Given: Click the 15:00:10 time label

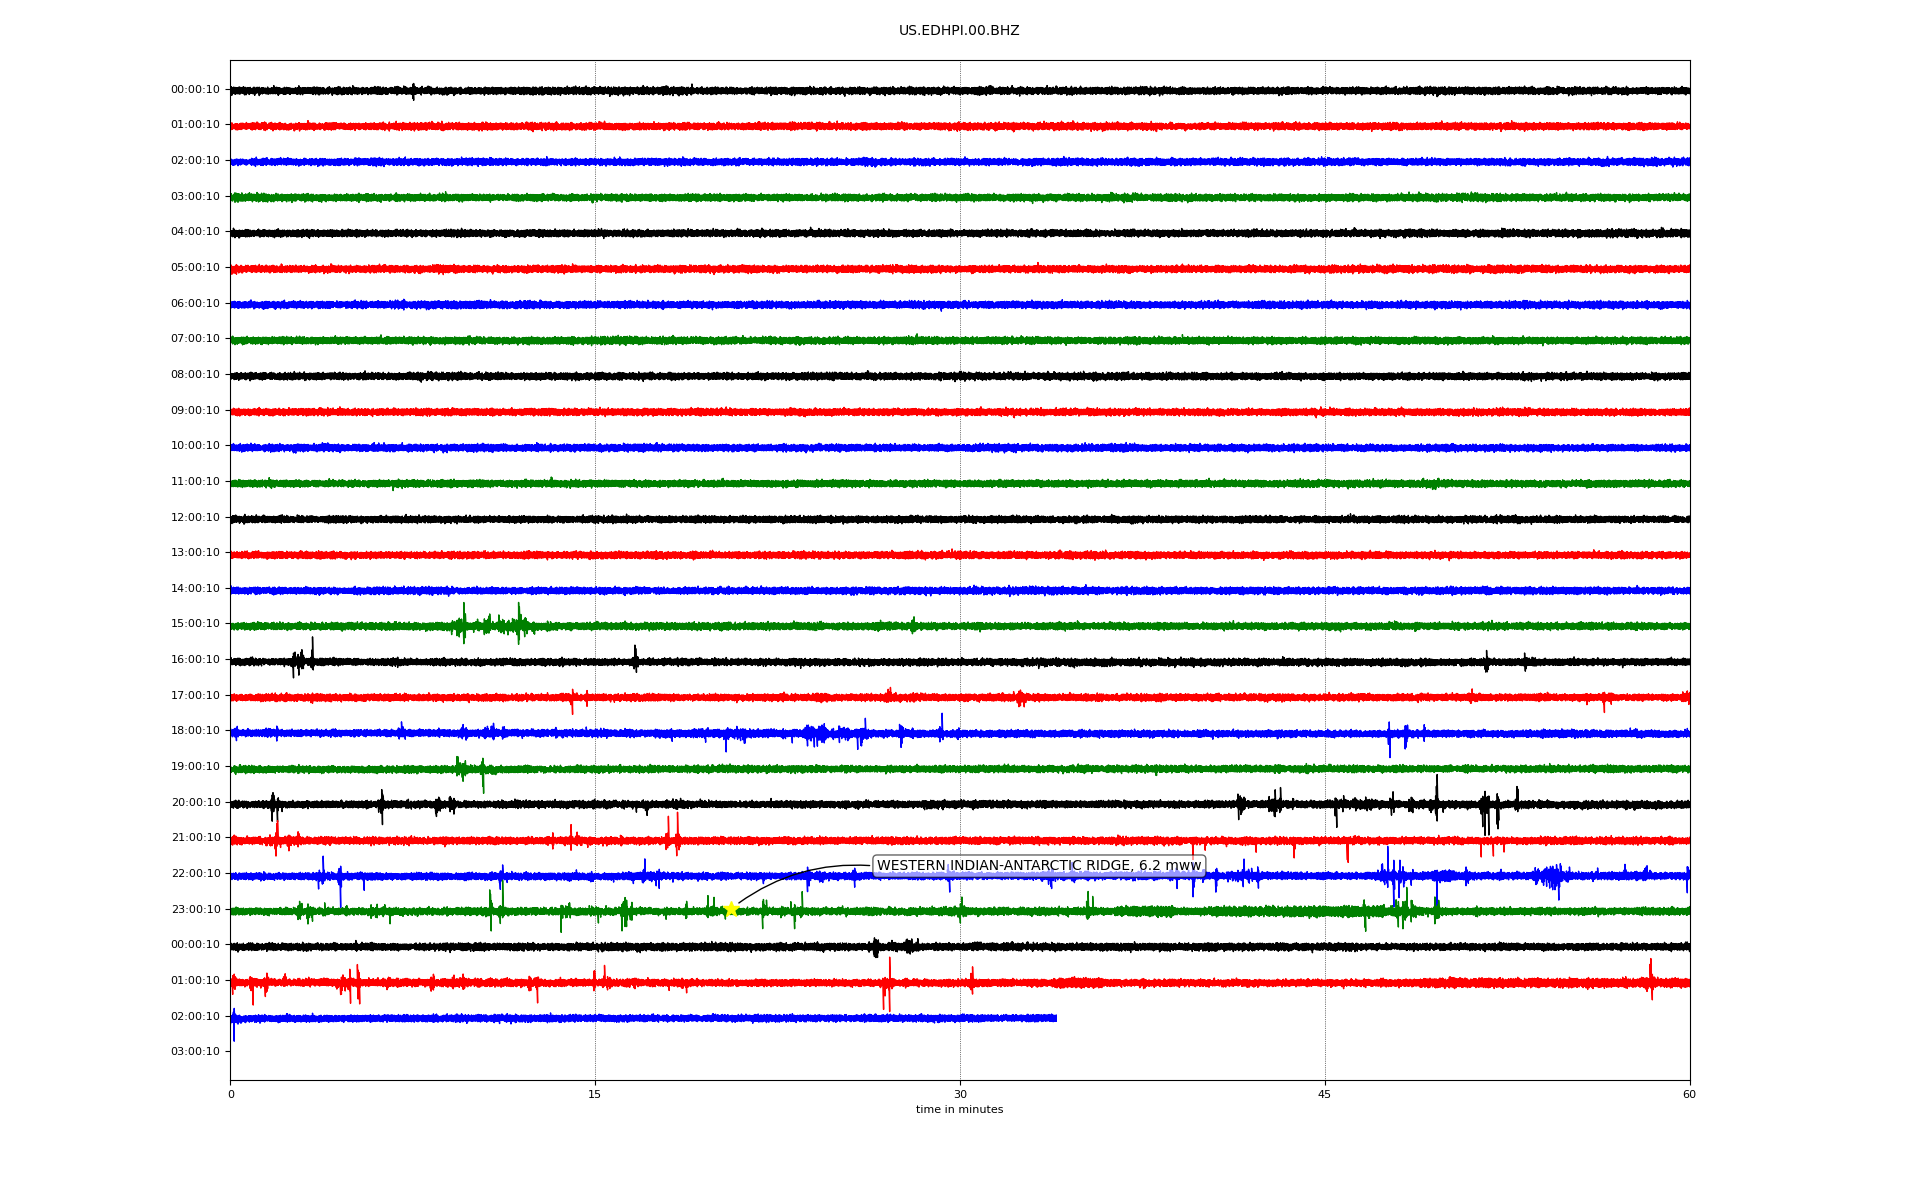Looking at the screenshot, I should pyautogui.click(x=195, y=624).
